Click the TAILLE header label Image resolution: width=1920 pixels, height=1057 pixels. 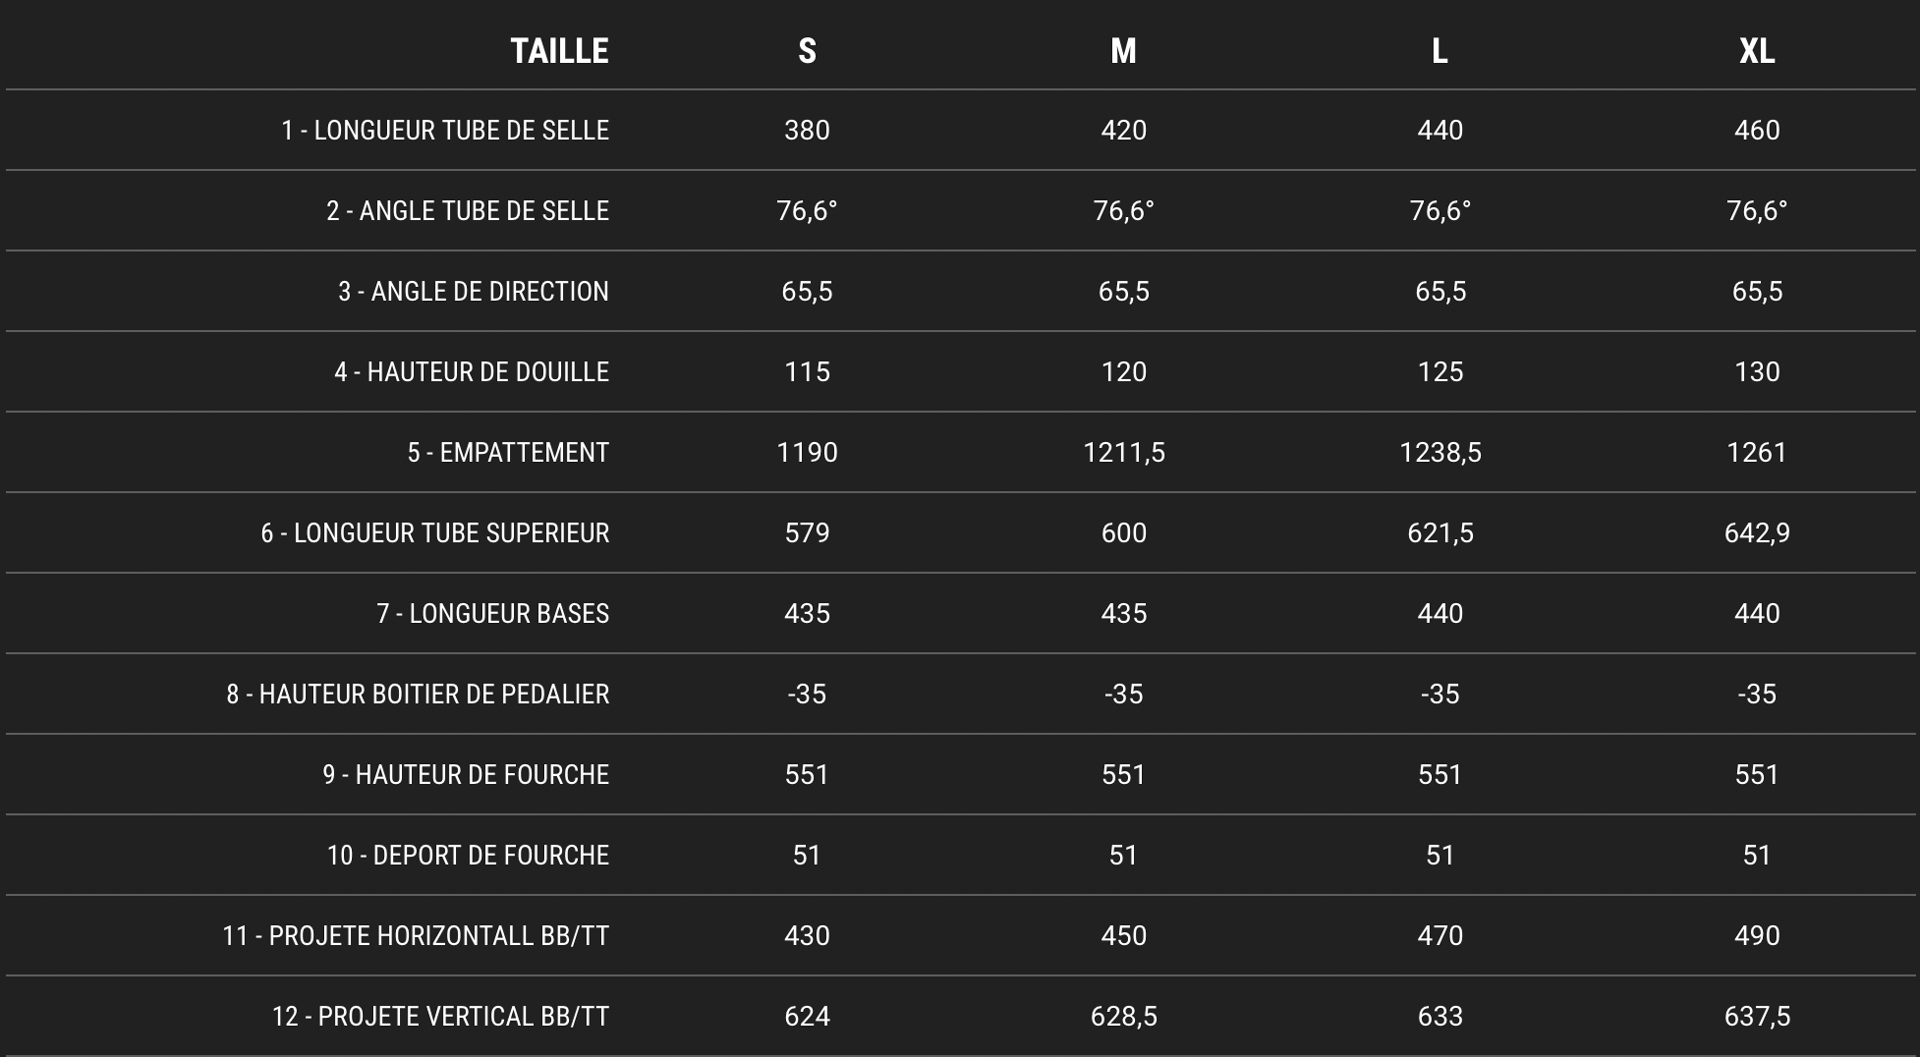pyautogui.click(x=559, y=51)
